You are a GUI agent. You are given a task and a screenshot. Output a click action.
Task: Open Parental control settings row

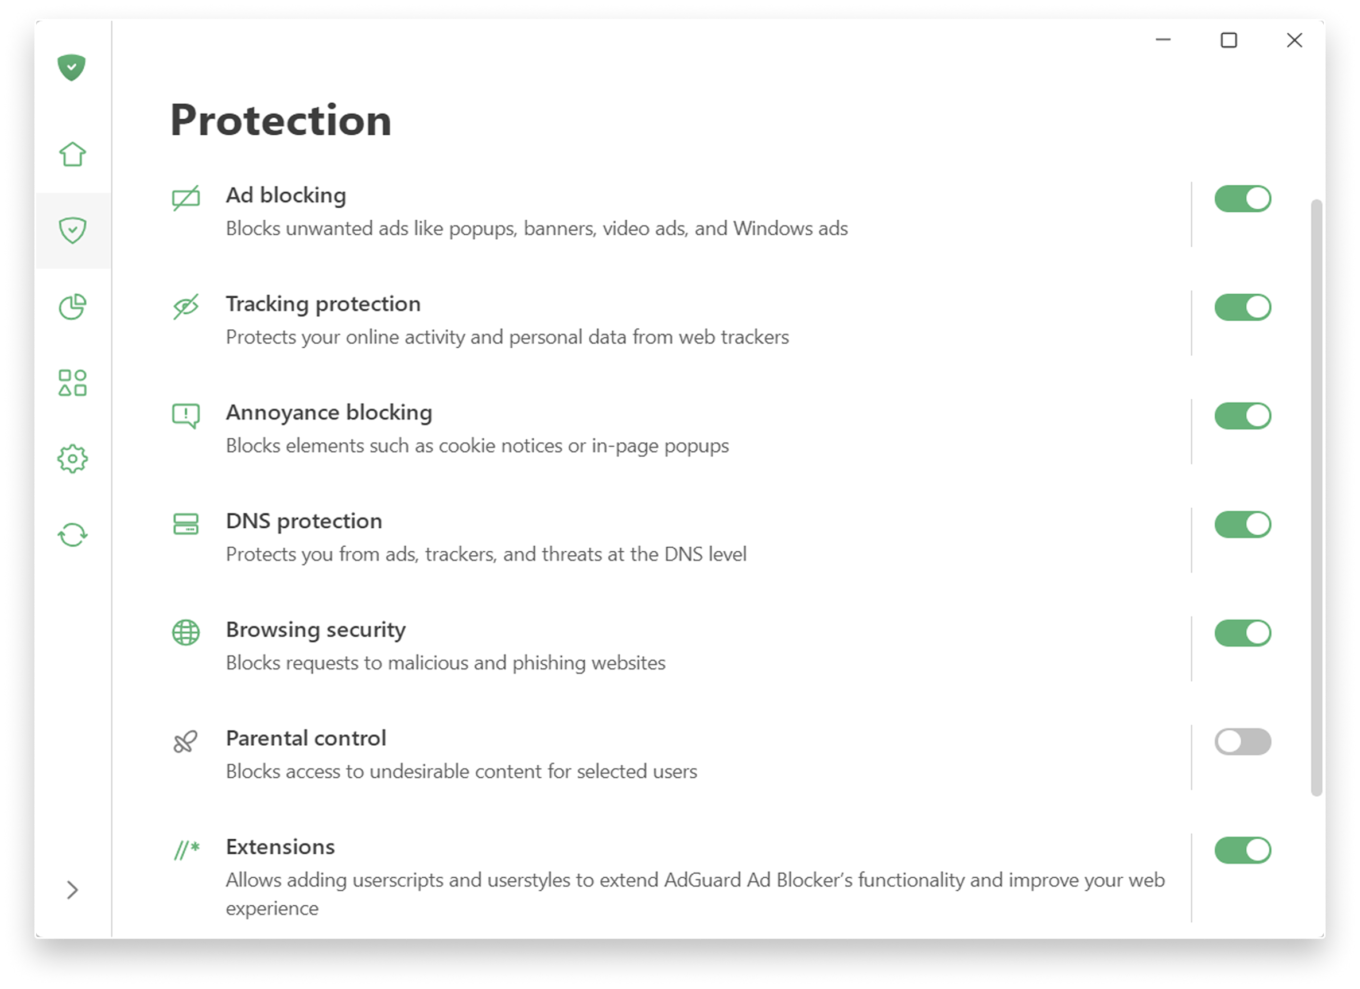coord(680,755)
